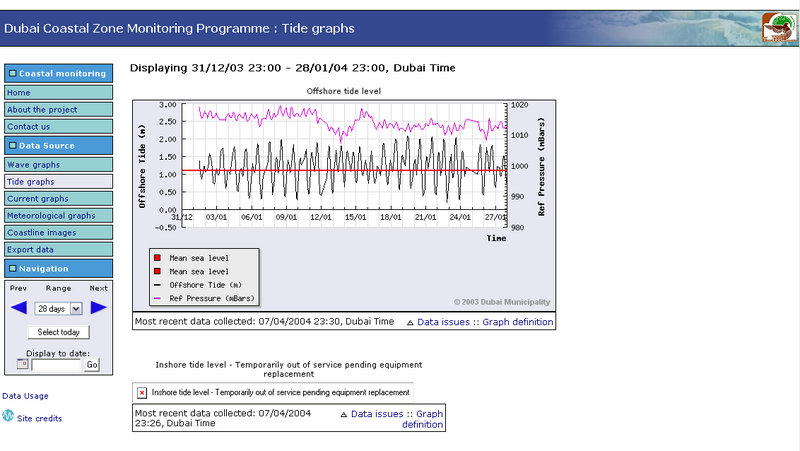This screenshot has height=451, width=800.
Task: Open the calendar date picker icon
Action: 22,364
